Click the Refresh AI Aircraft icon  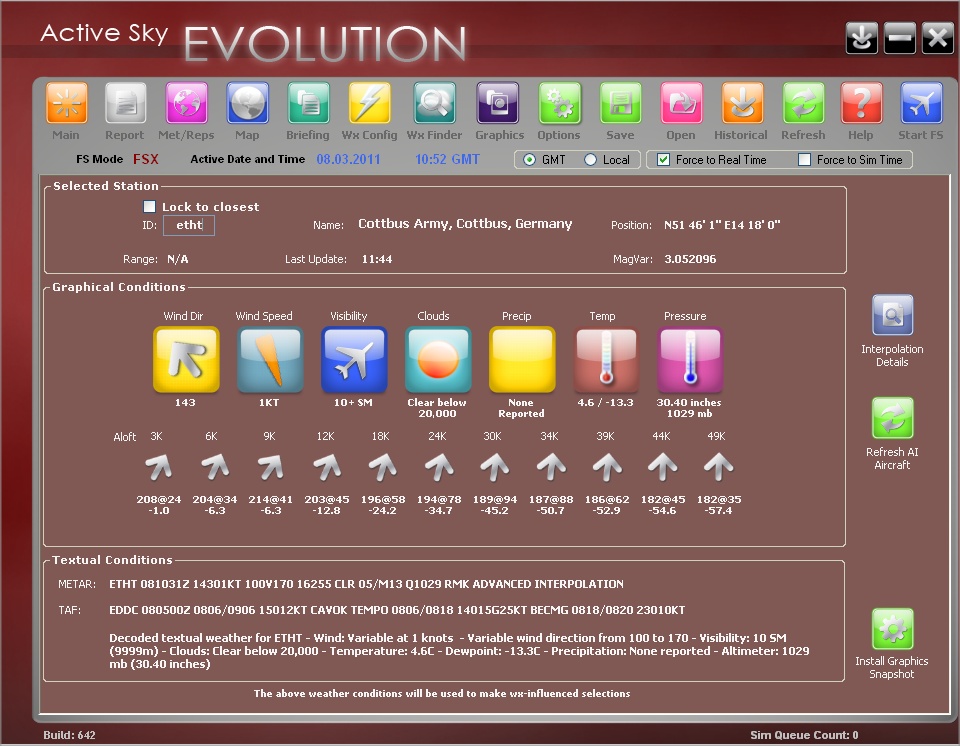click(x=893, y=418)
